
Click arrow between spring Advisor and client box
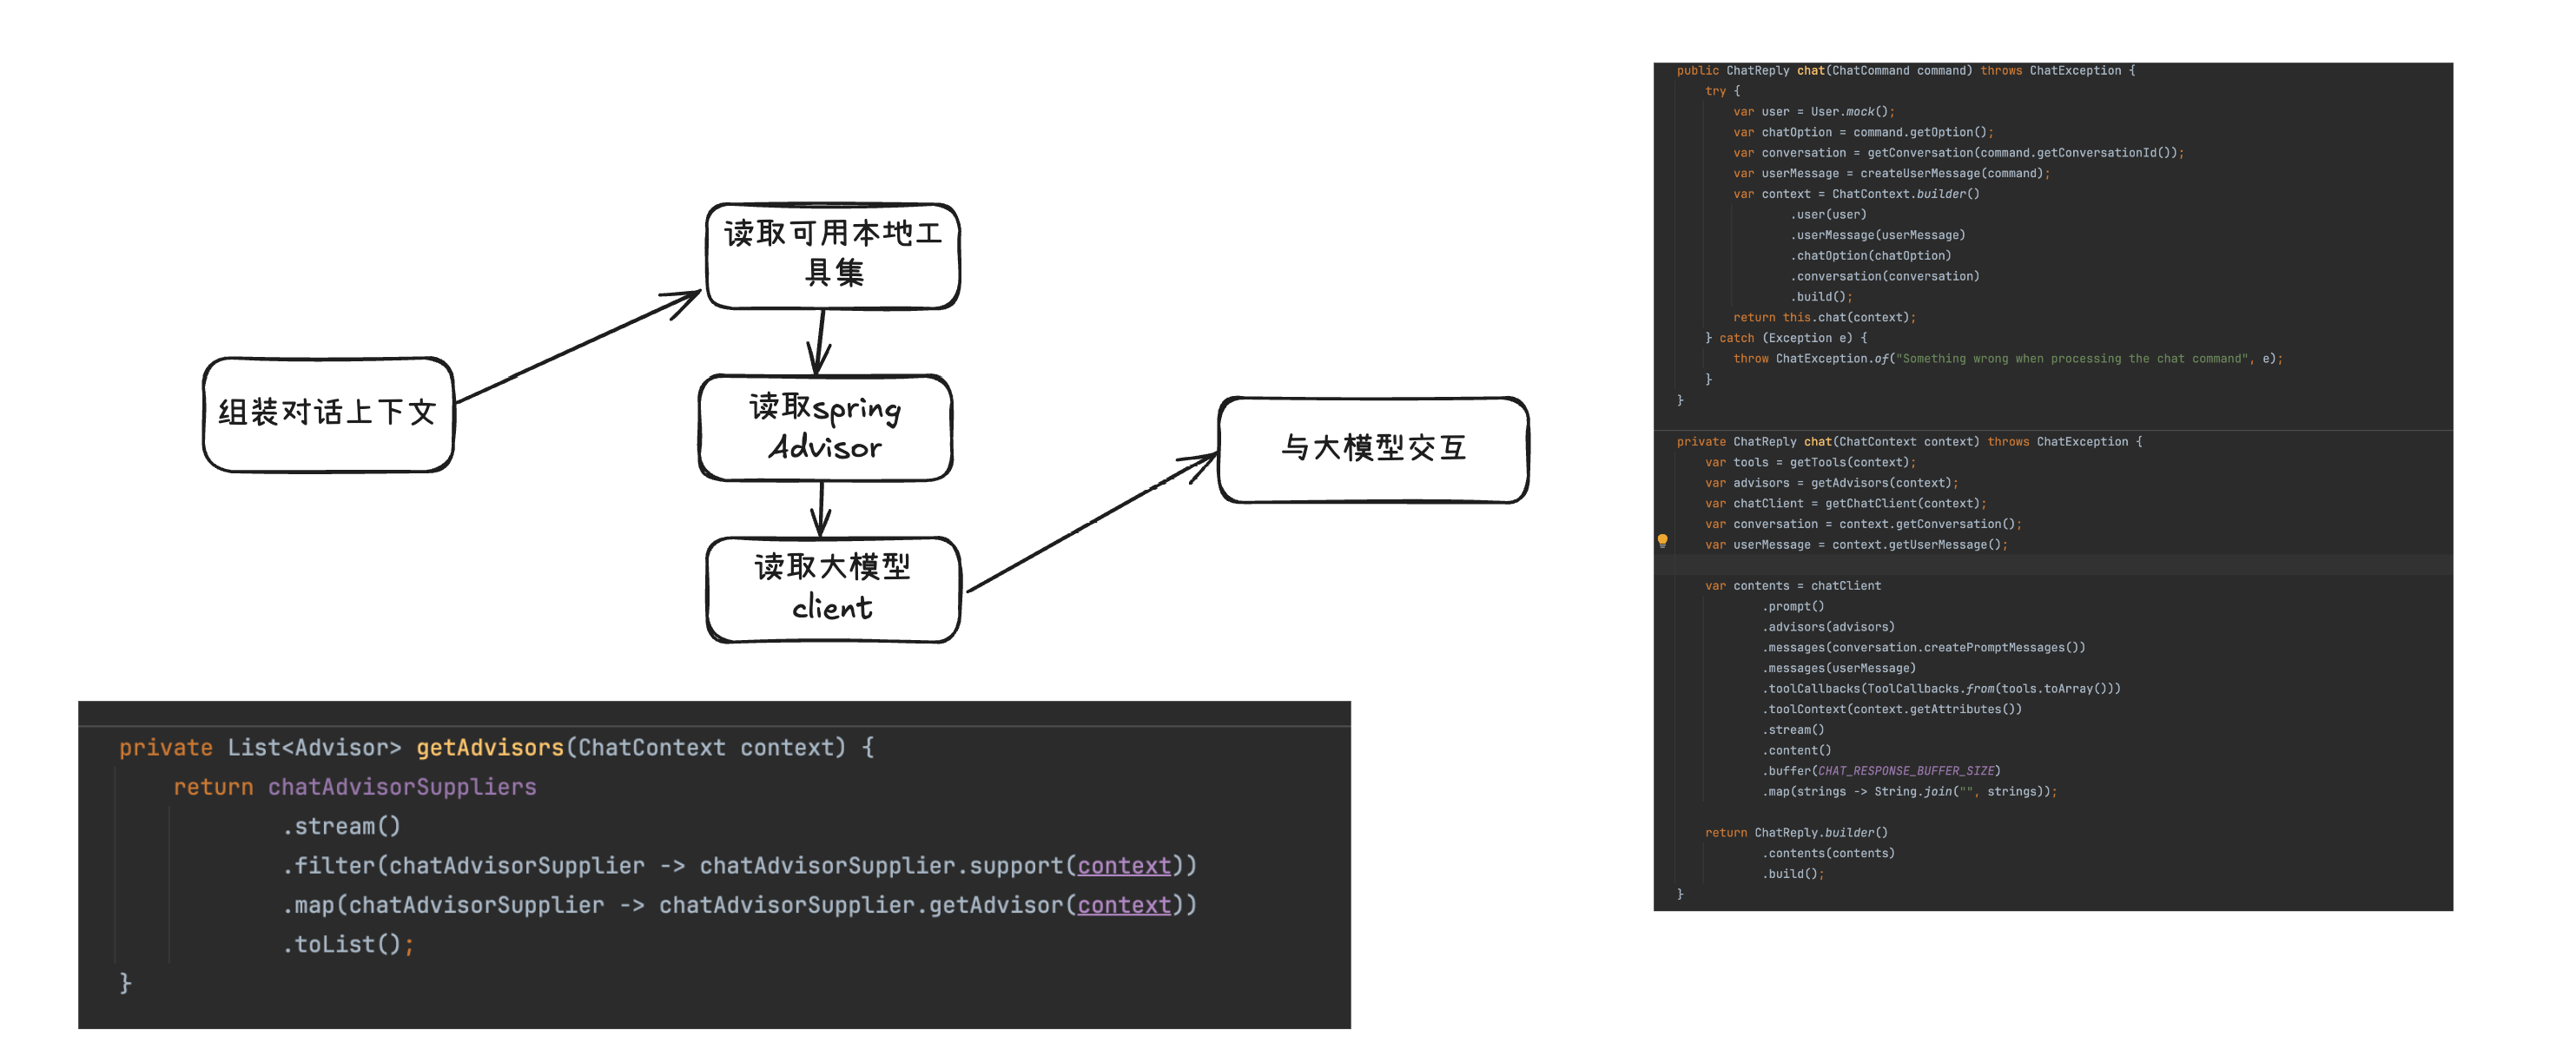[821, 509]
